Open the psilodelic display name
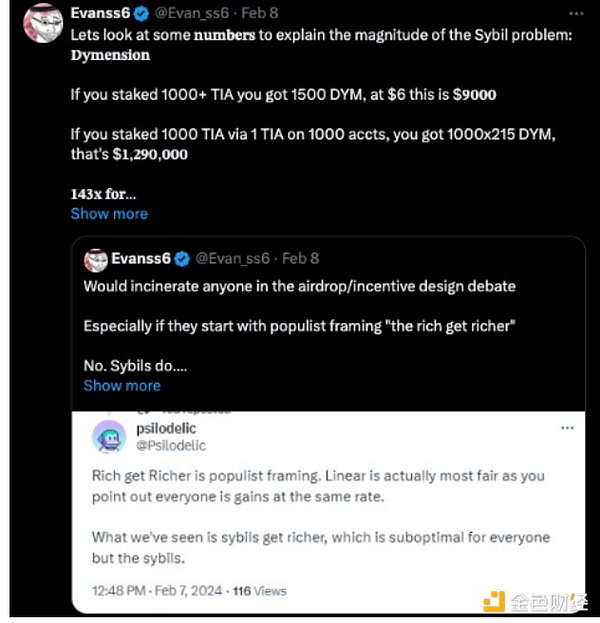600x623 pixels. [166, 429]
